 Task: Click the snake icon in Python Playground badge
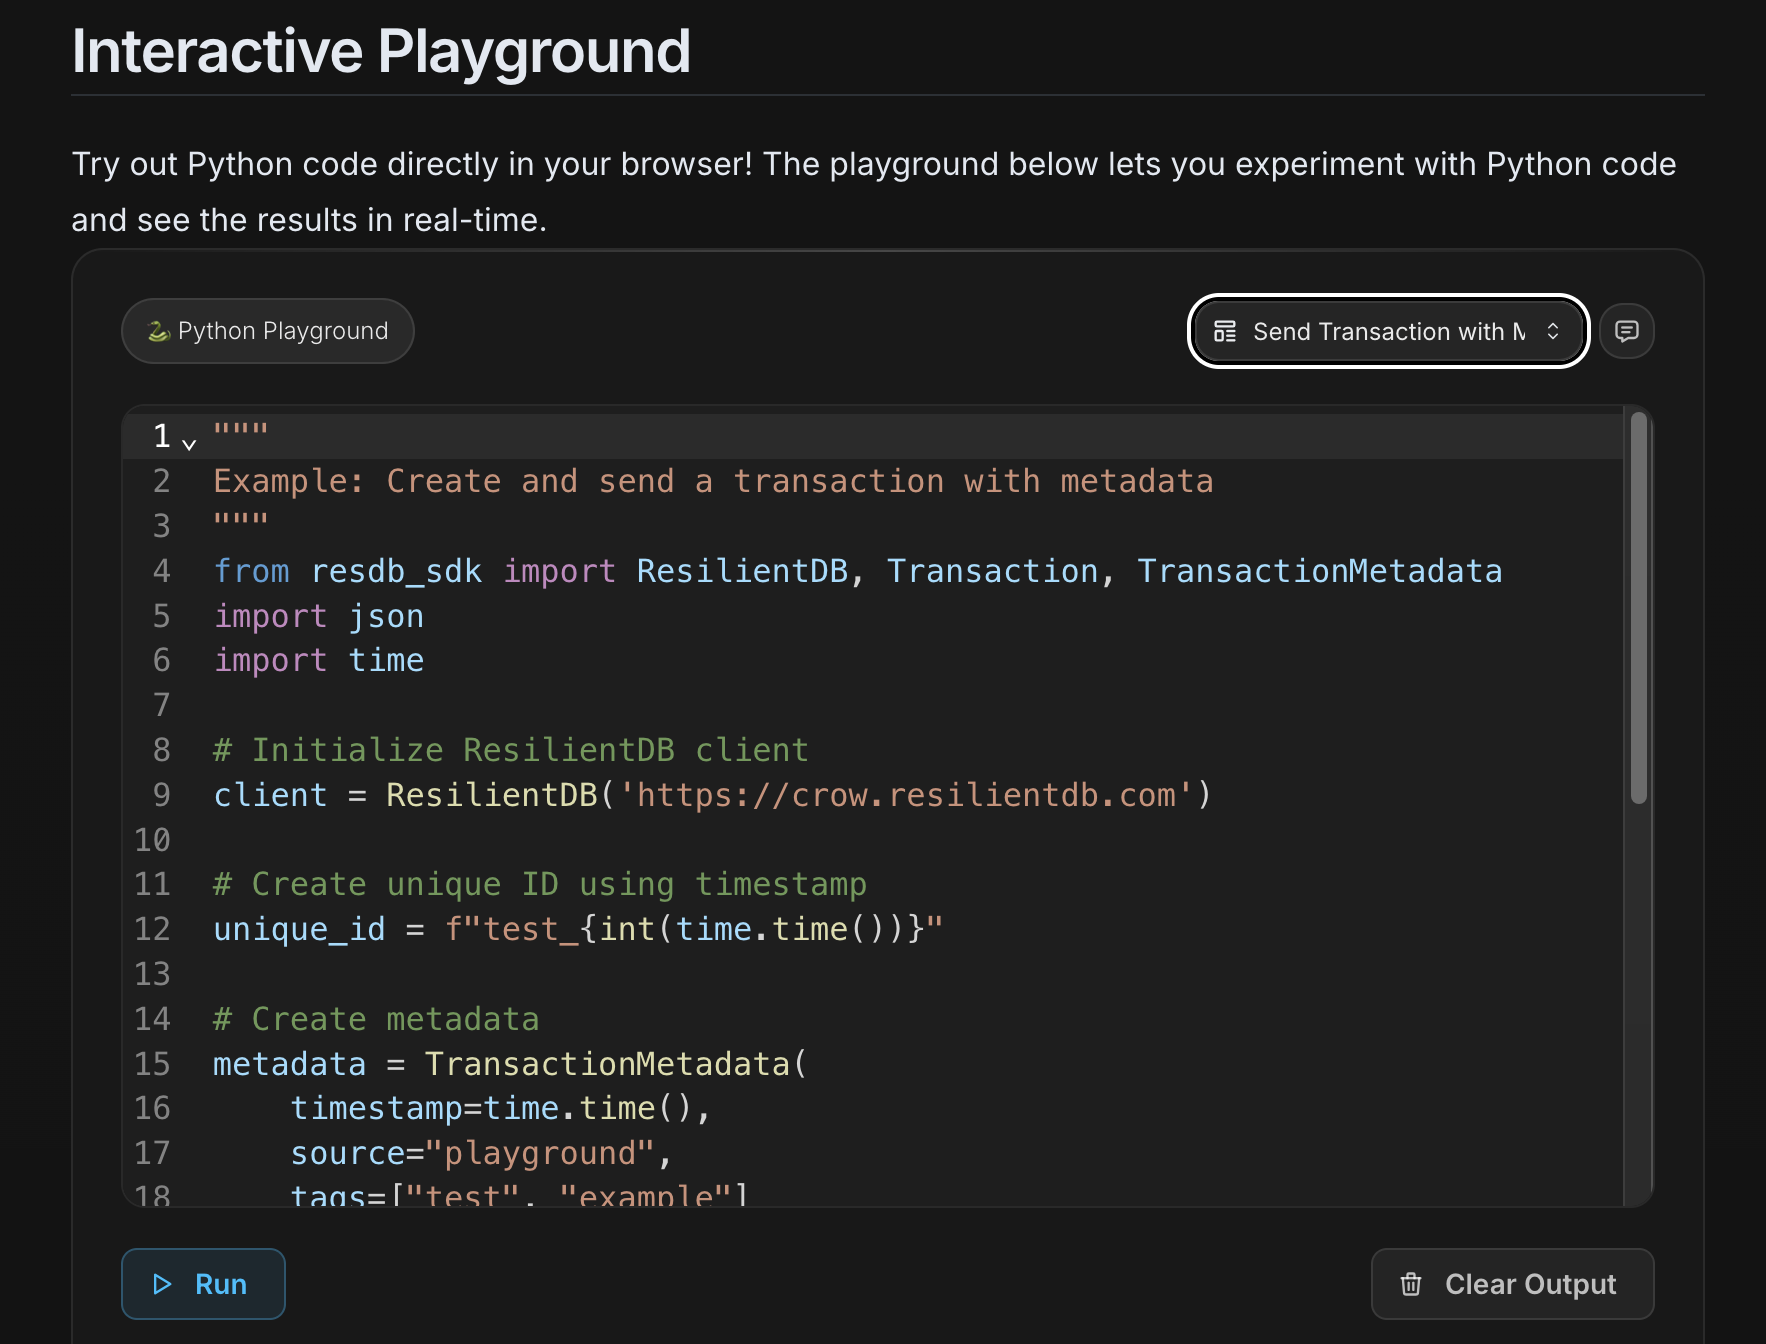coord(158,331)
